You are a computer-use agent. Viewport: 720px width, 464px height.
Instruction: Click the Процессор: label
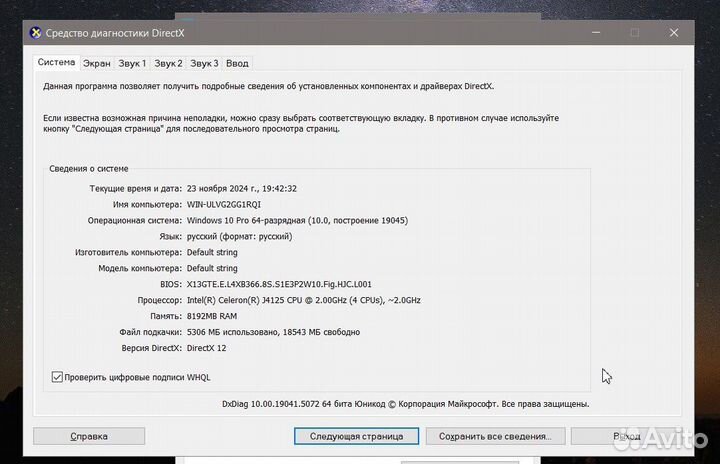[160, 300]
